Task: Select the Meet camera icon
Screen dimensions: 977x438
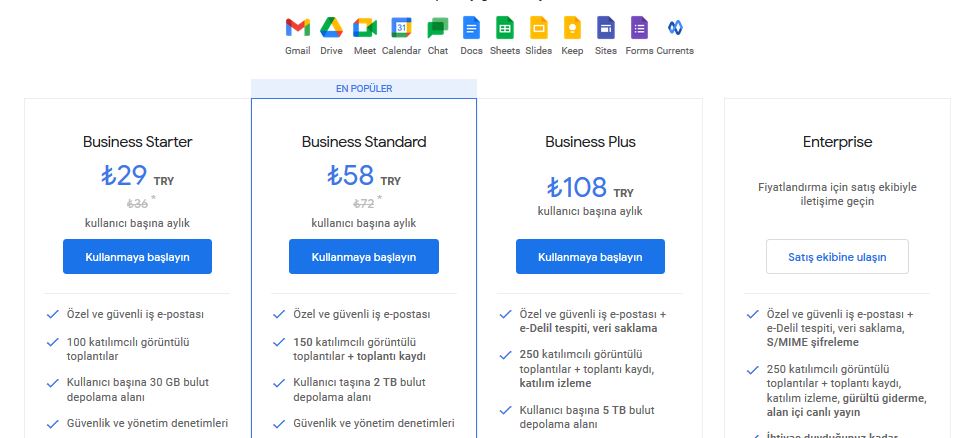Action: (365, 27)
